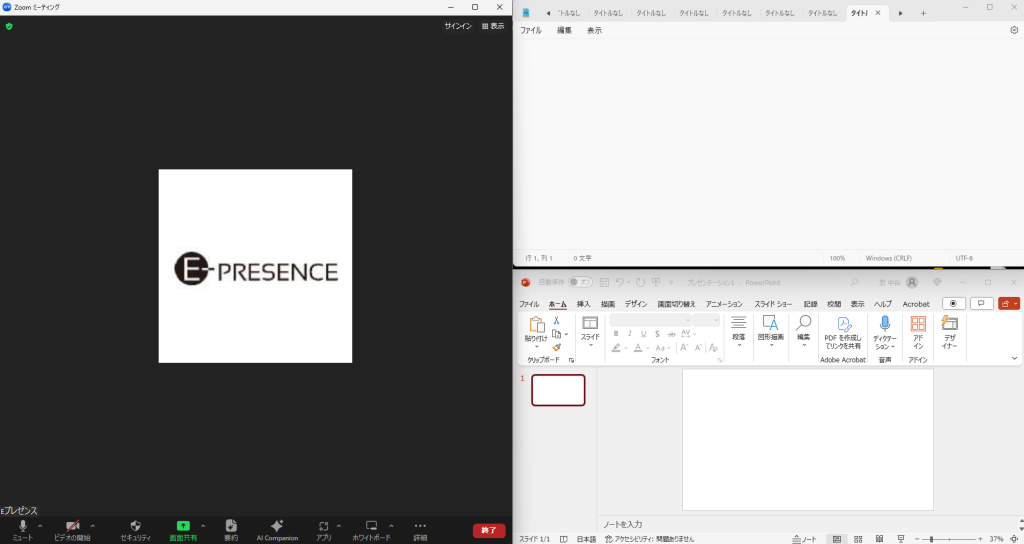Viewport: 1024px width, 544px height.
Task: Open the font name combo box
Action: click(650, 320)
